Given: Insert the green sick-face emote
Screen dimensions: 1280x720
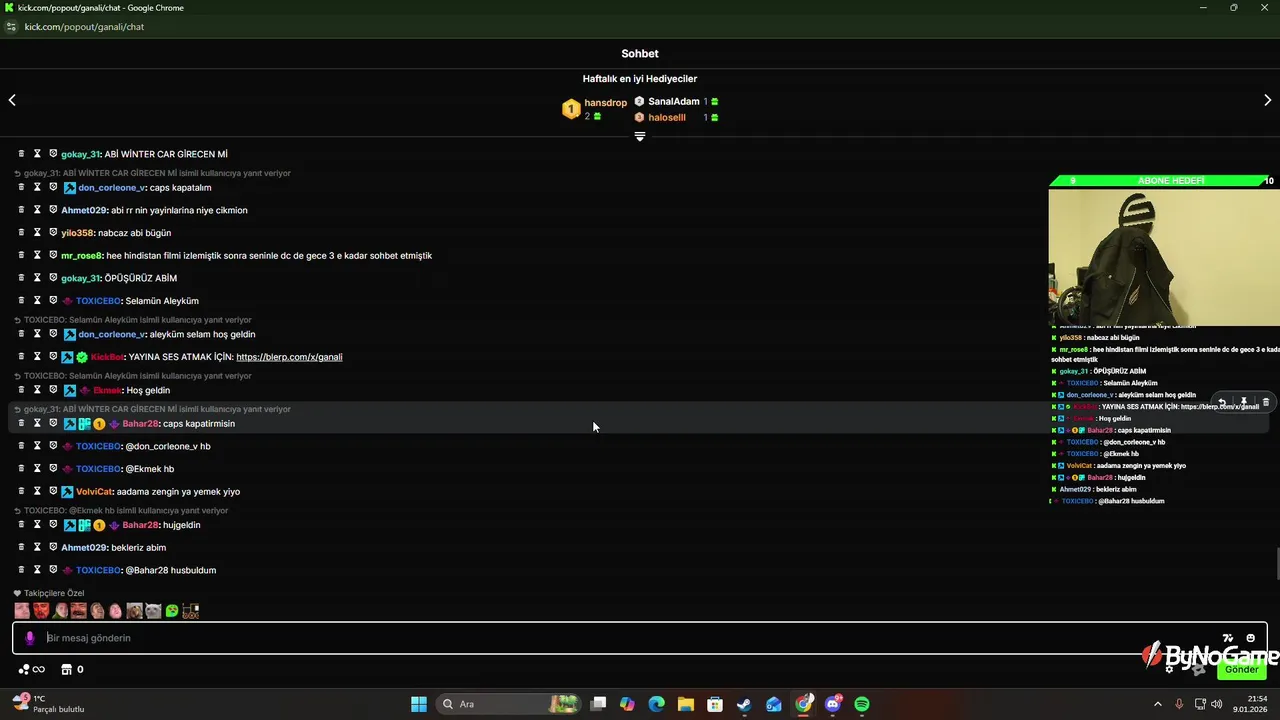Looking at the screenshot, I should coord(172,611).
